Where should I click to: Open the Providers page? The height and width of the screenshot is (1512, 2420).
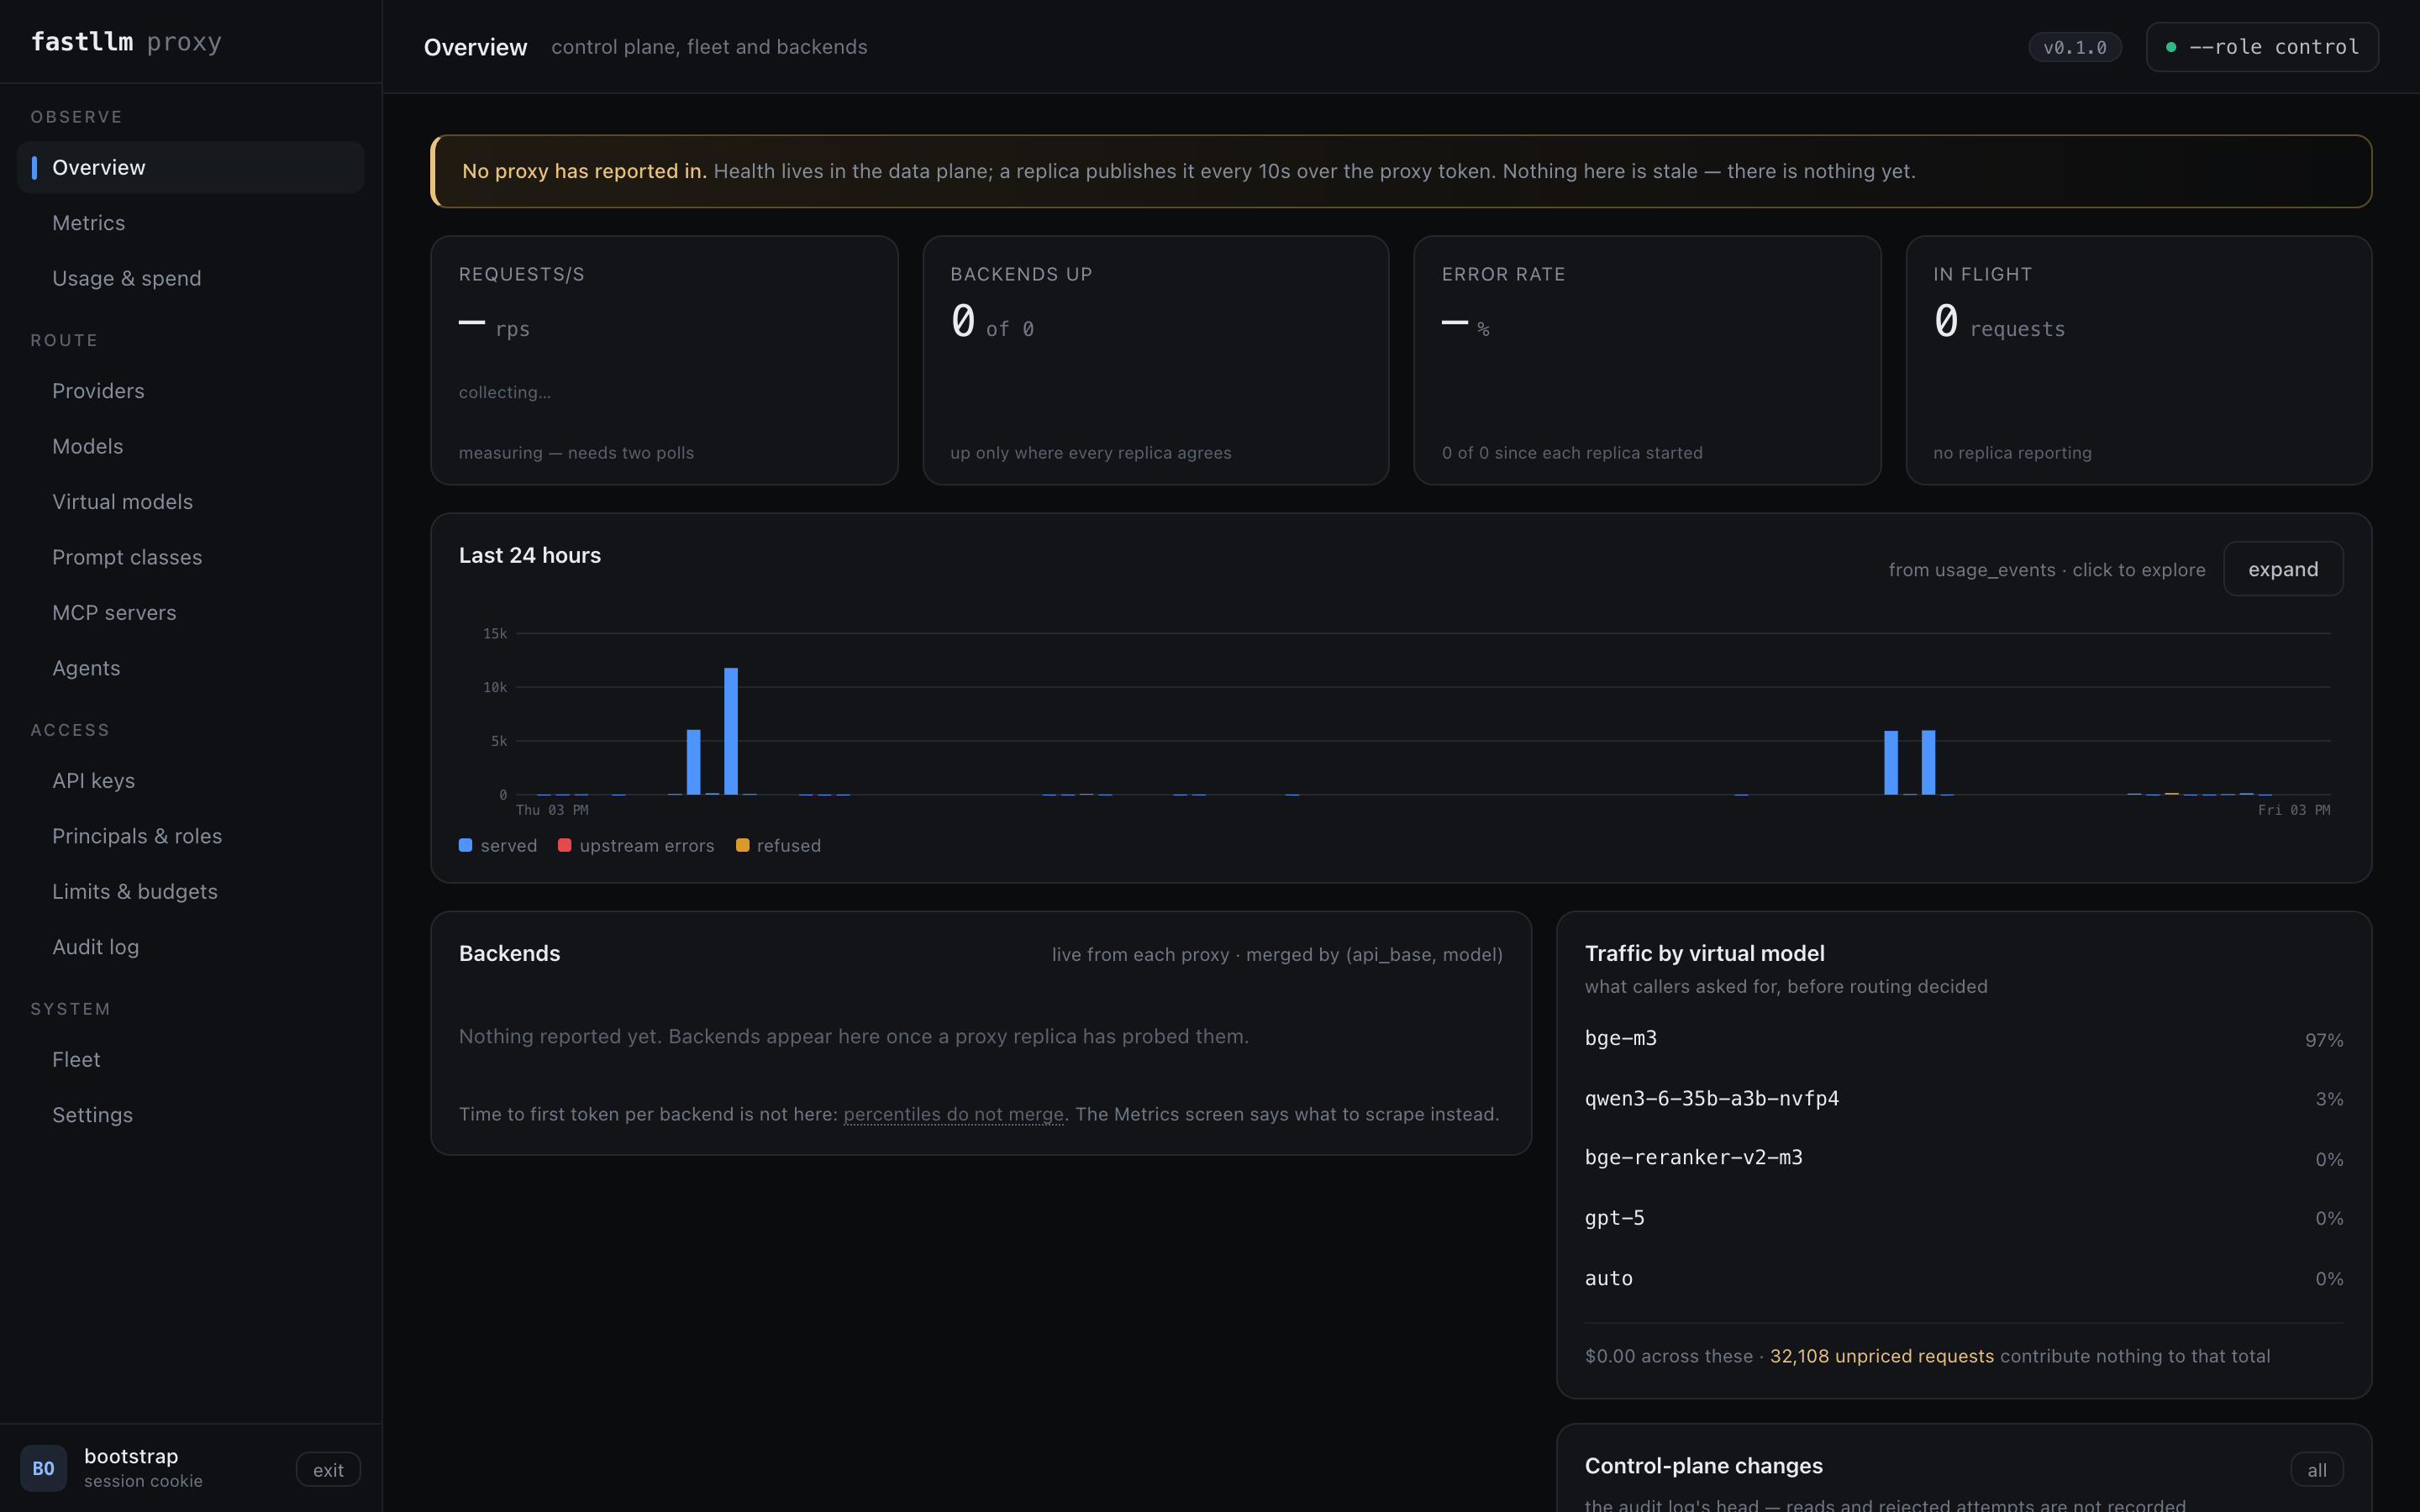190,391
